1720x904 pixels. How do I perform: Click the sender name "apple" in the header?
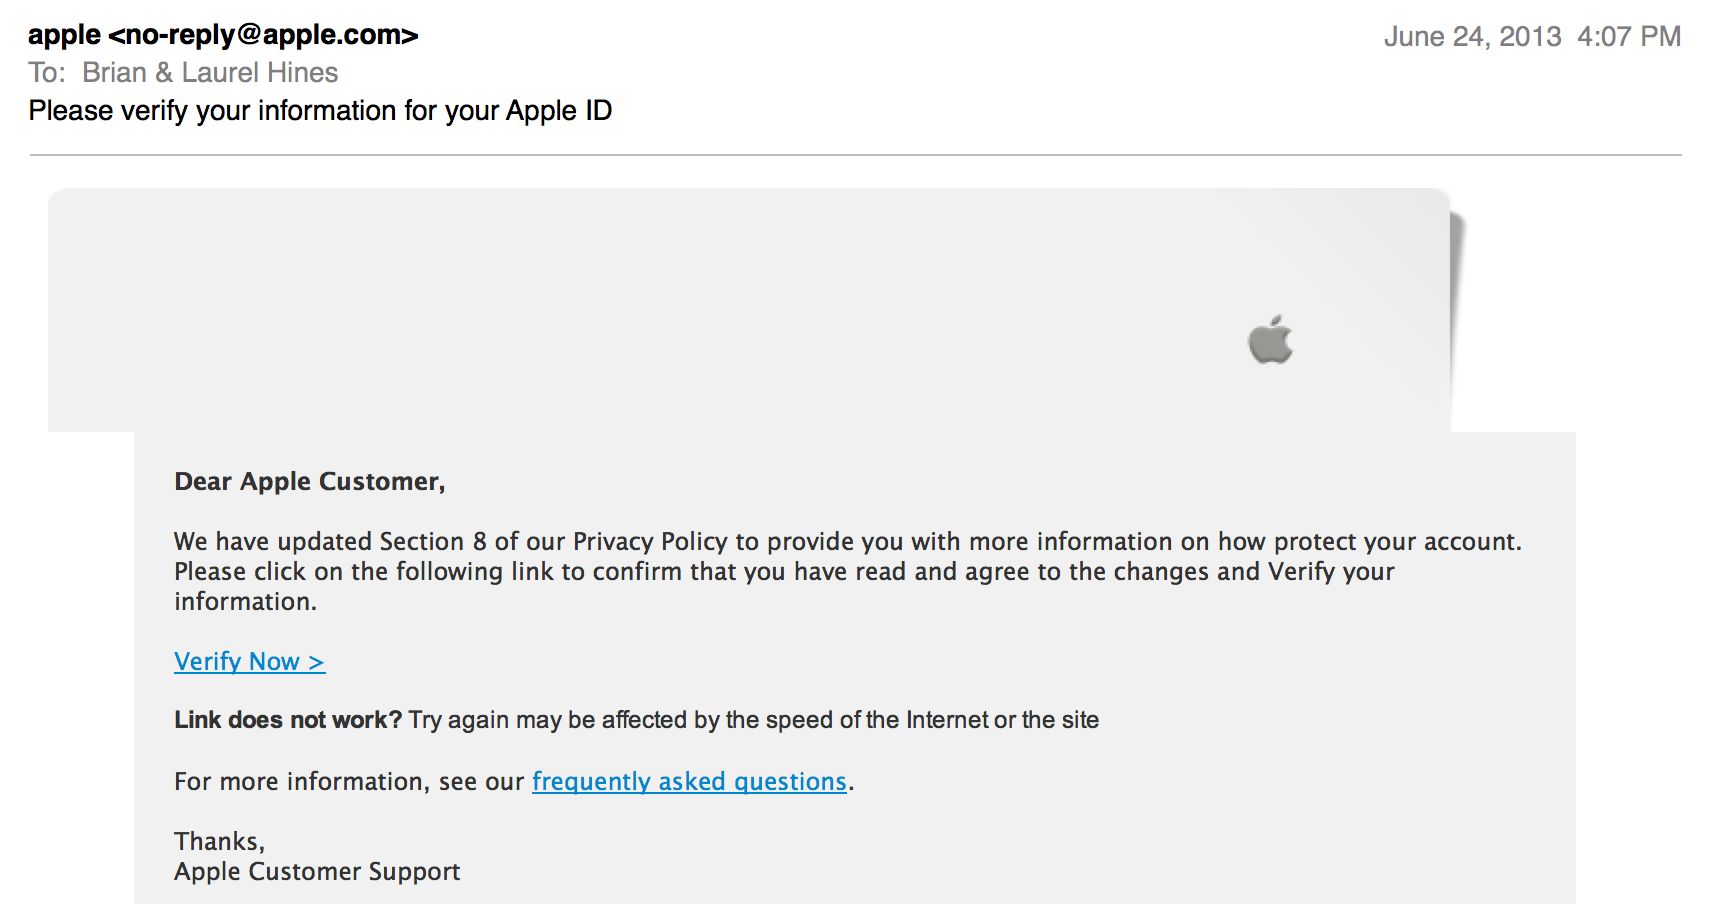(x=64, y=35)
